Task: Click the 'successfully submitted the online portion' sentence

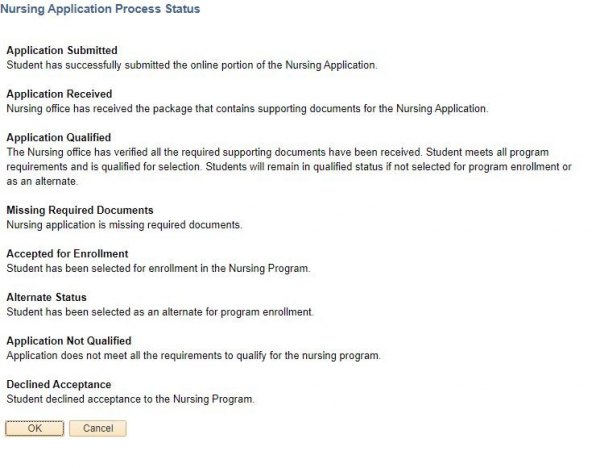Action: point(192,65)
